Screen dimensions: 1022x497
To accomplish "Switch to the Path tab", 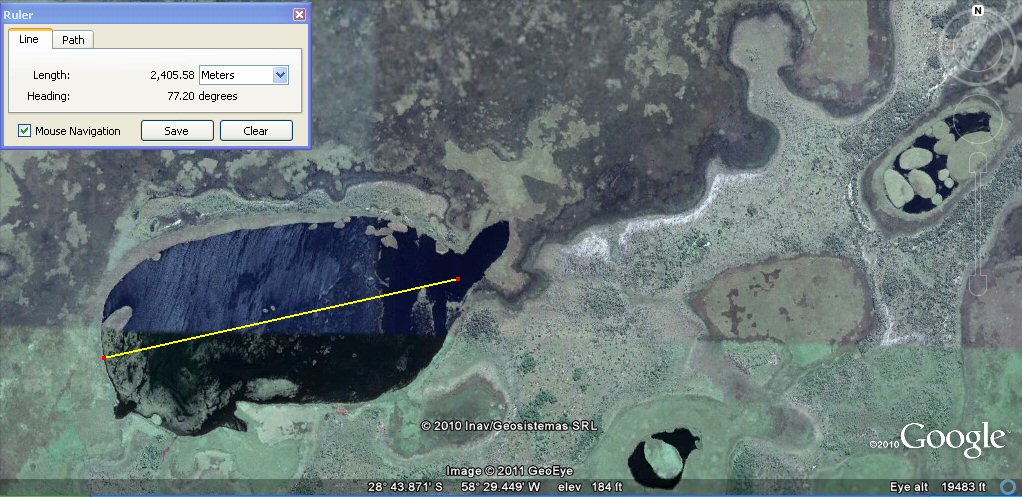I will pyautogui.click(x=73, y=40).
